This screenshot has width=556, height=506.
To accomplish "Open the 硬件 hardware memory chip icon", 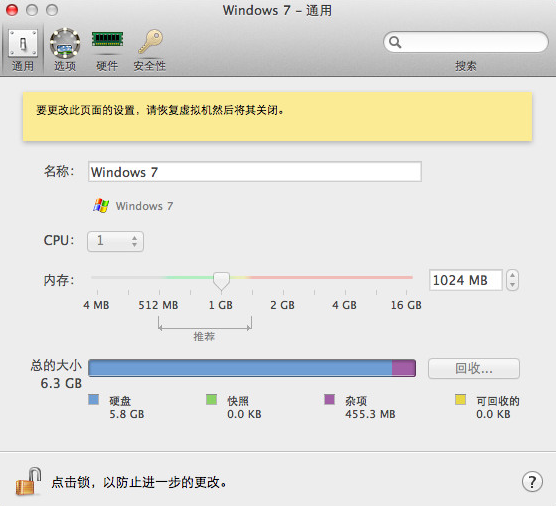I will tap(107, 39).
